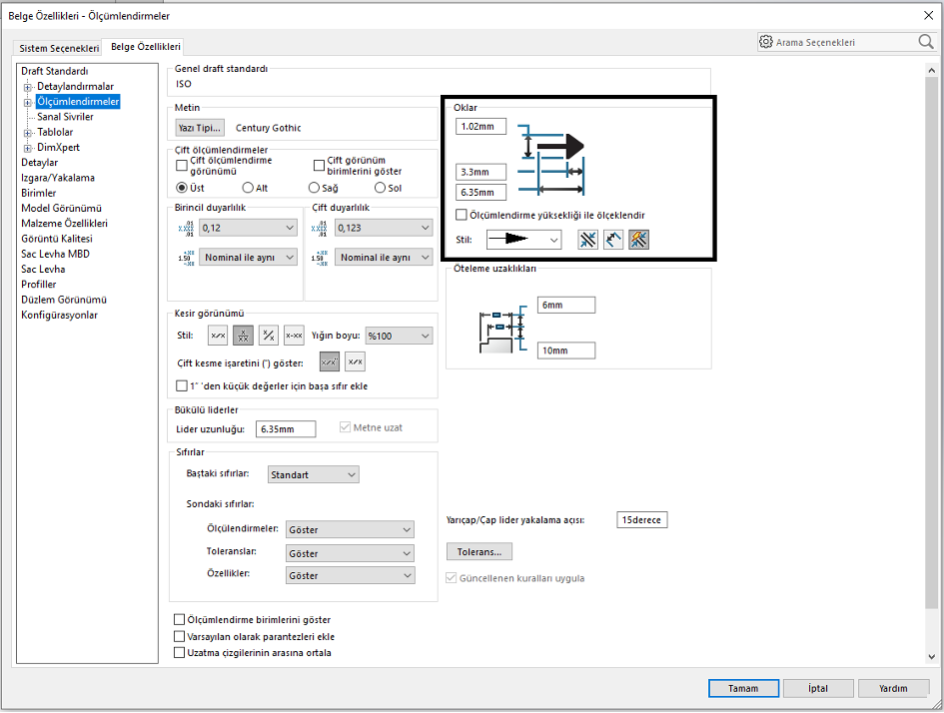This screenshot has width=944, height=713.
Task: Click the second double prime mark display icon
Action: [x=355, y=362]
